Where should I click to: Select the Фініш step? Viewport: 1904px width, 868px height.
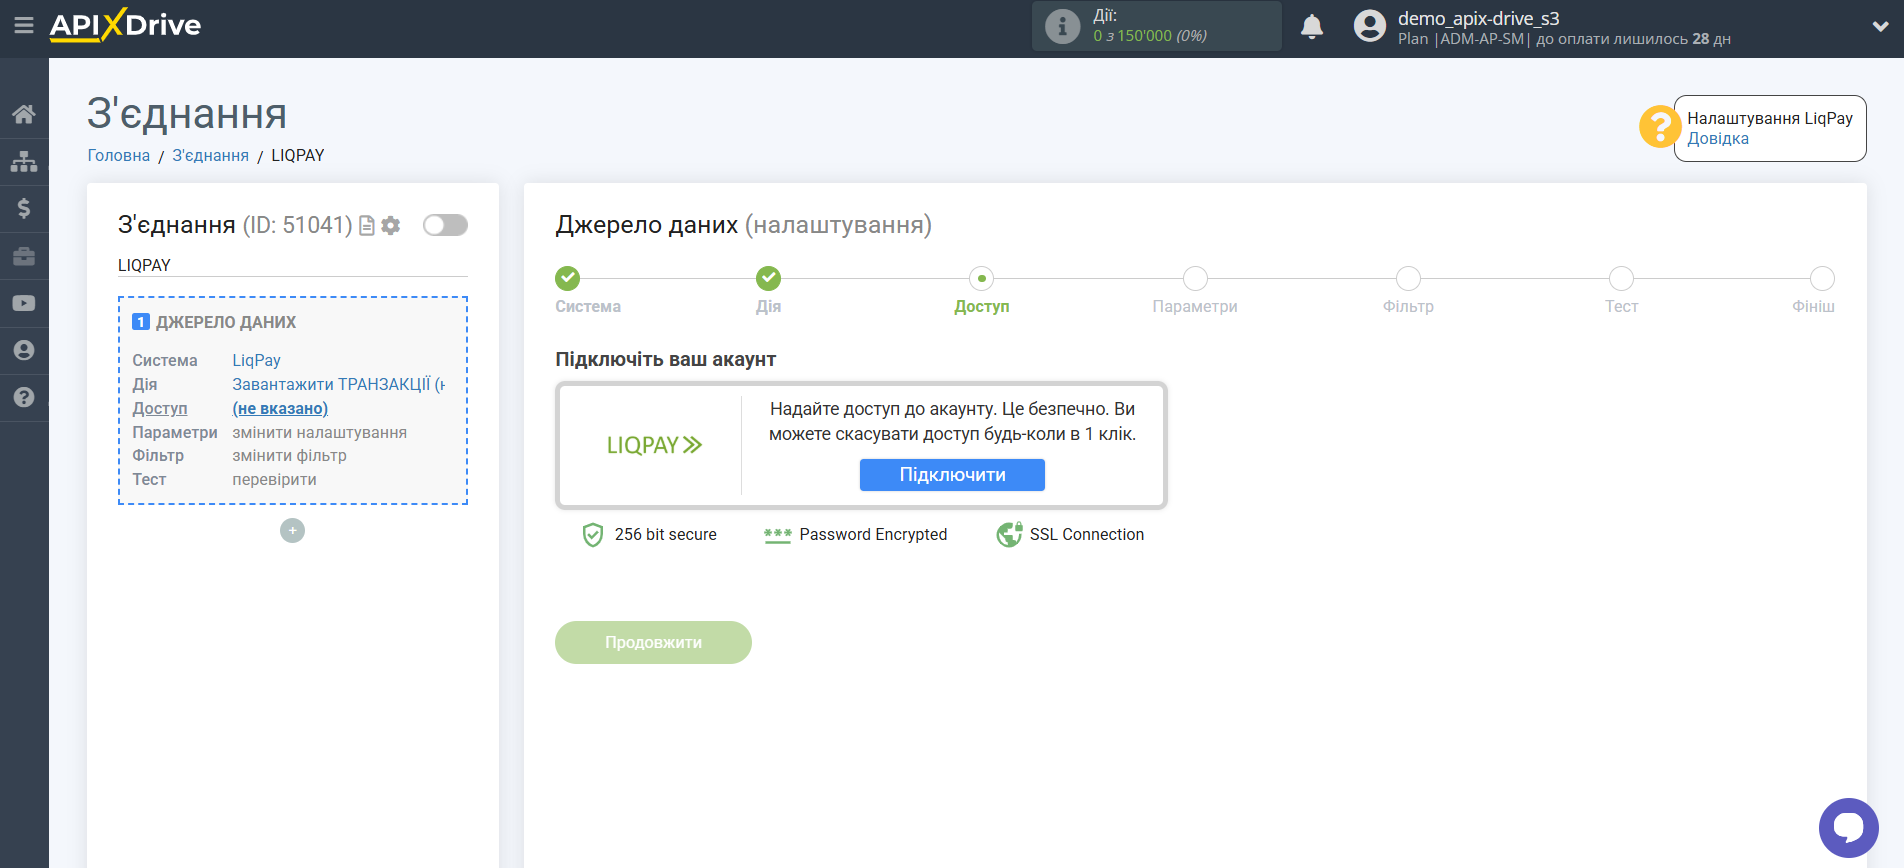(x=1822, y=278)
